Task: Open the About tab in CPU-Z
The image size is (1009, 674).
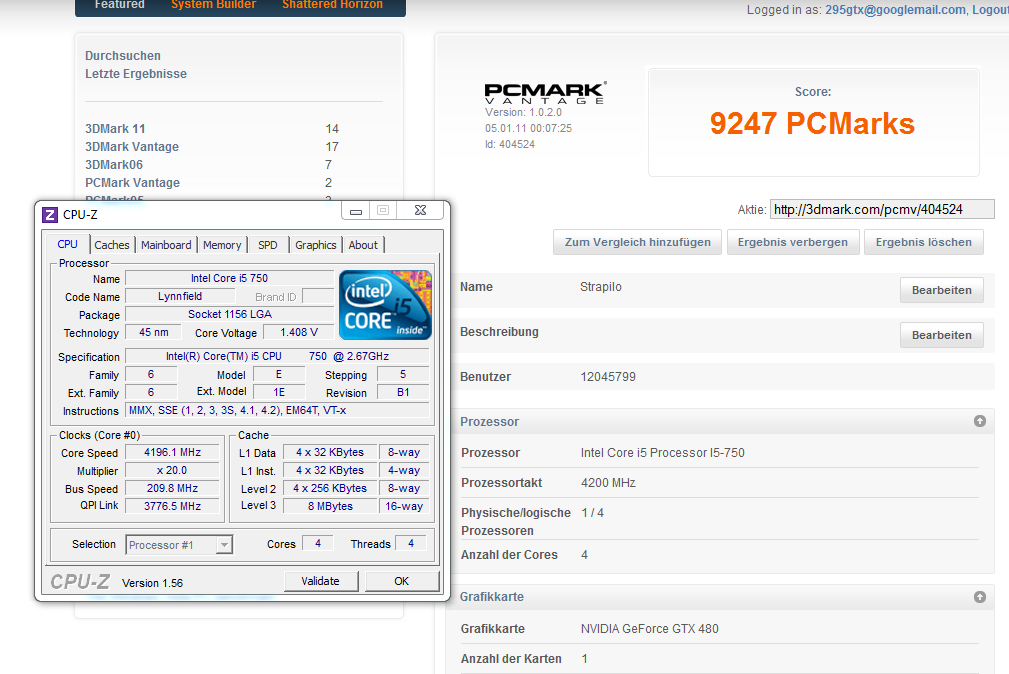Action: (x=363, y=245)
